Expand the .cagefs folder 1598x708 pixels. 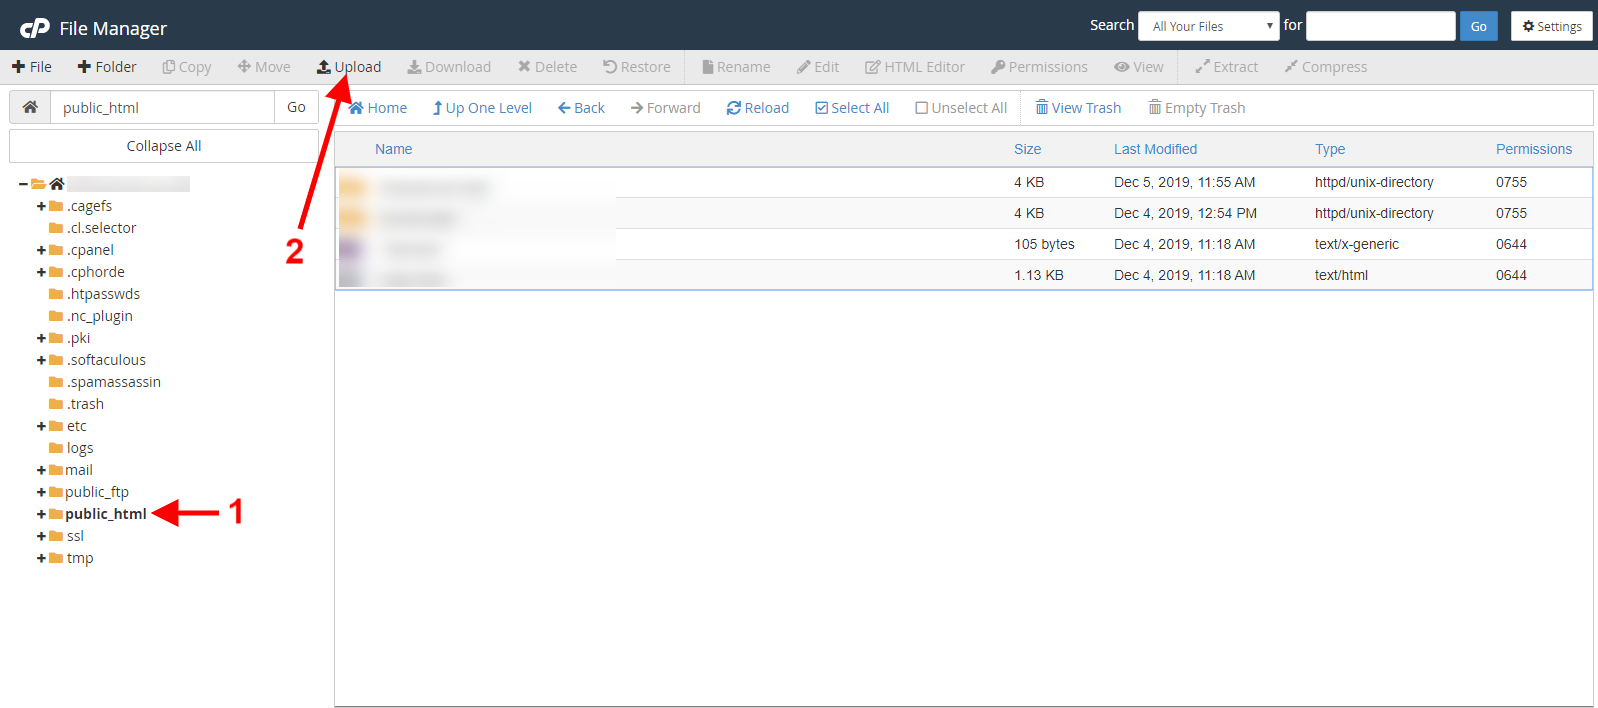(x=41, y=206)
